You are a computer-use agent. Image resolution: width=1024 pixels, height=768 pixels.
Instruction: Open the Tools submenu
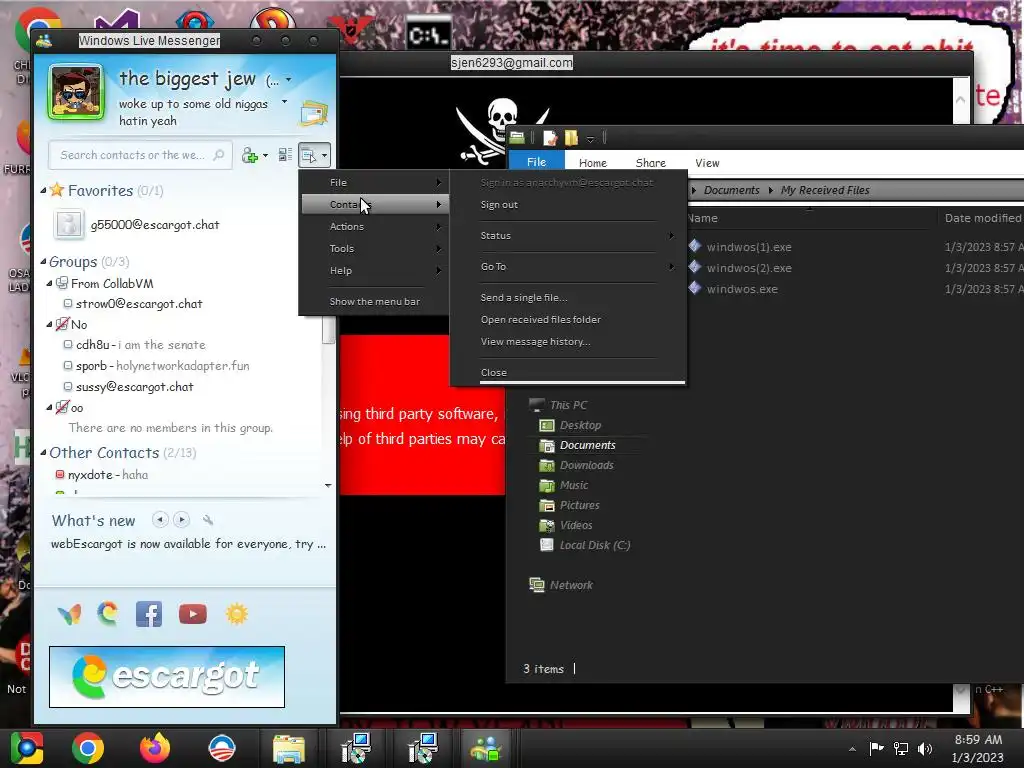click(374, 249)
